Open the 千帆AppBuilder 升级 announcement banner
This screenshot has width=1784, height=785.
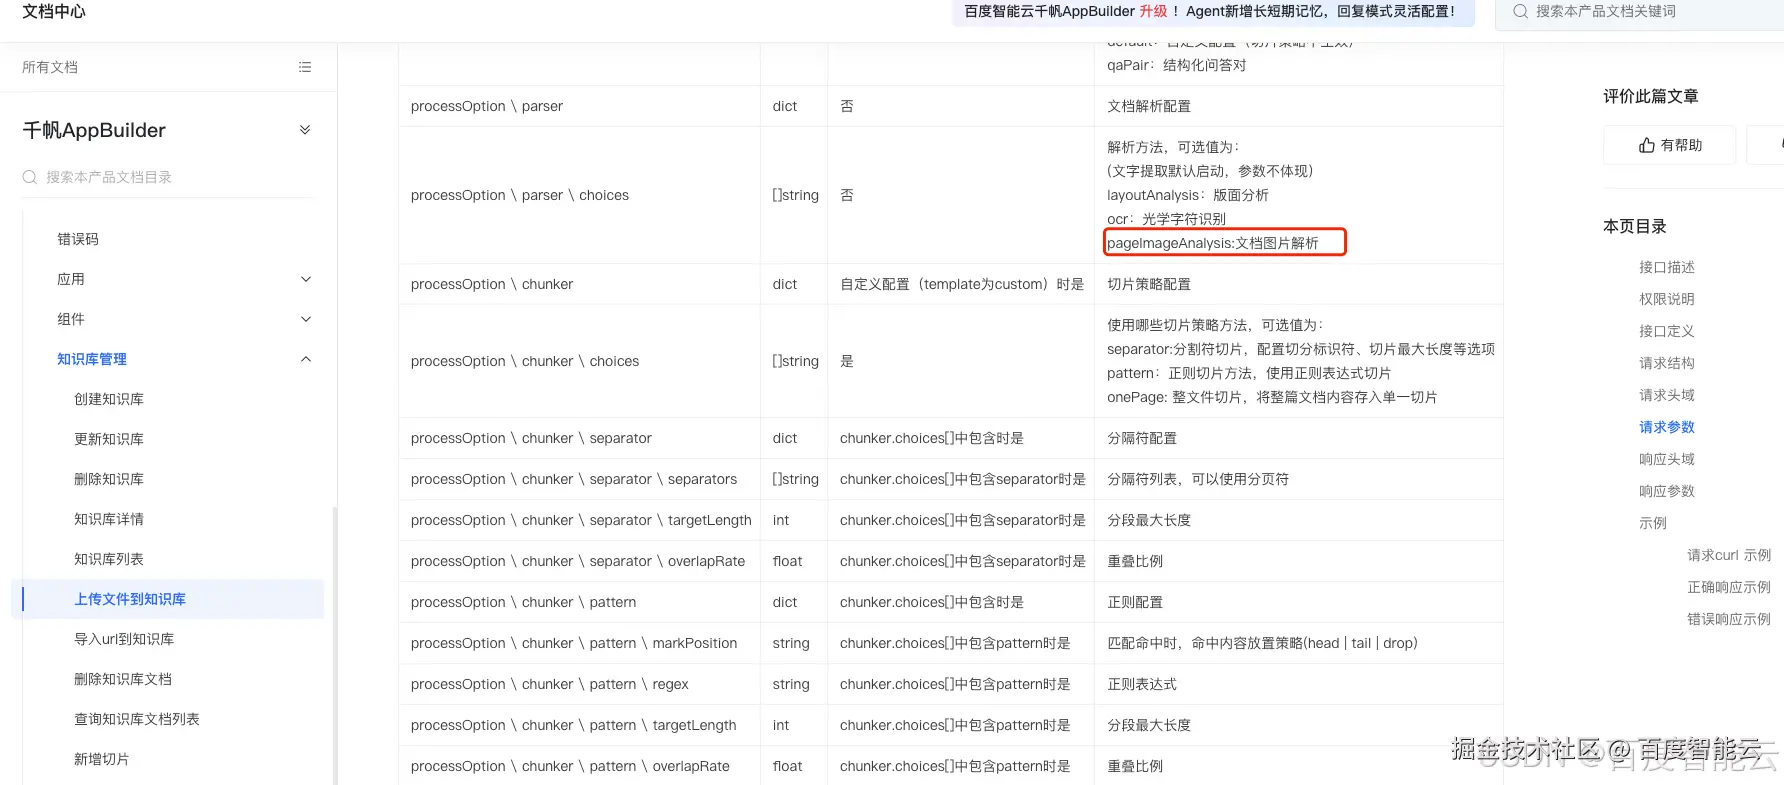tap(1213, 12)
